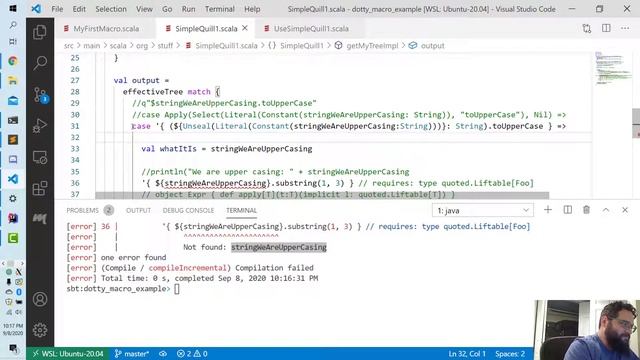Open the Windows Start menu
640x360 pixels.
(13, 8)
